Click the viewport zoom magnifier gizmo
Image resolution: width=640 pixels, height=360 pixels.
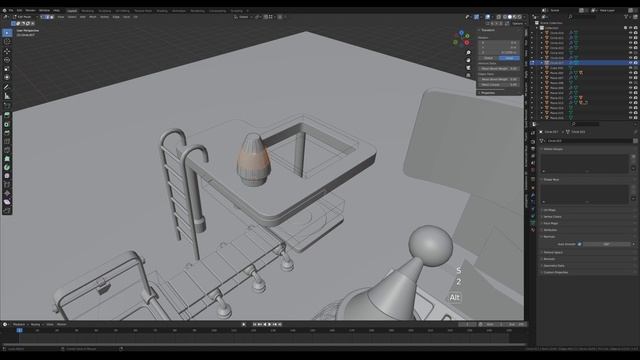pos(468,53)
